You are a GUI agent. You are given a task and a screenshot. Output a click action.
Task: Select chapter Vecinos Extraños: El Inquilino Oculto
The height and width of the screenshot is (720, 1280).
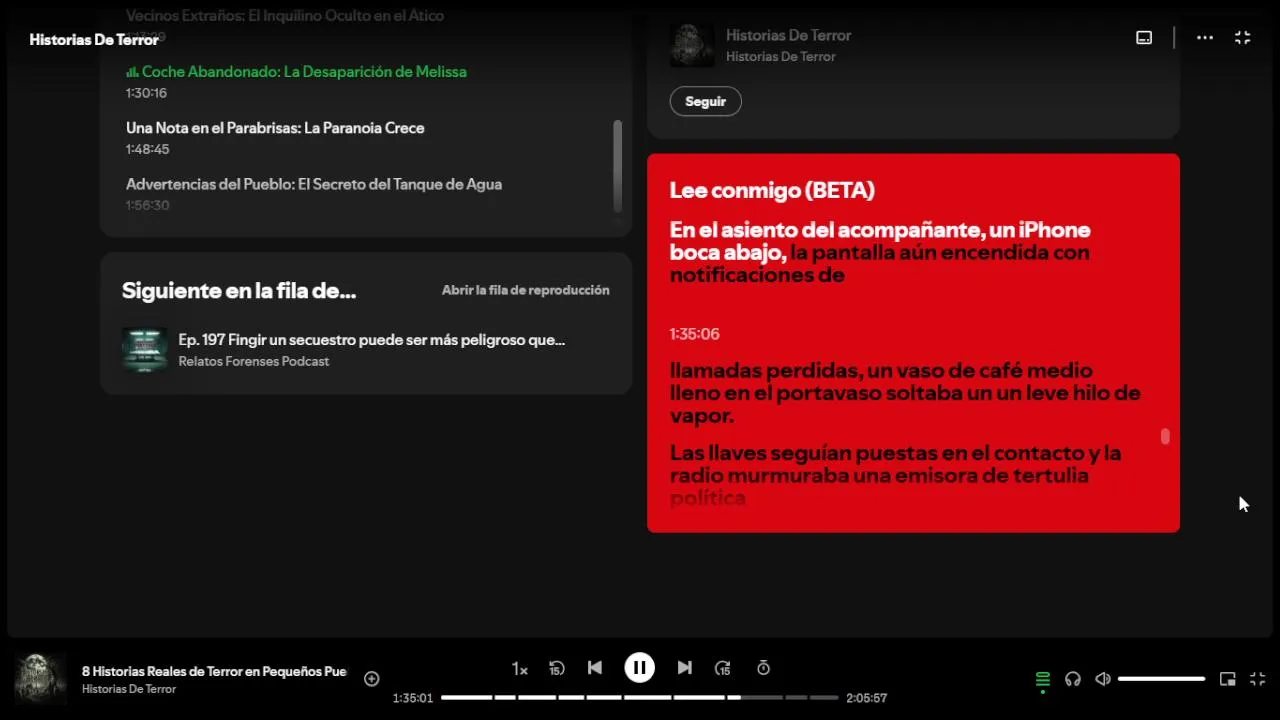click(x=285, y=16)
